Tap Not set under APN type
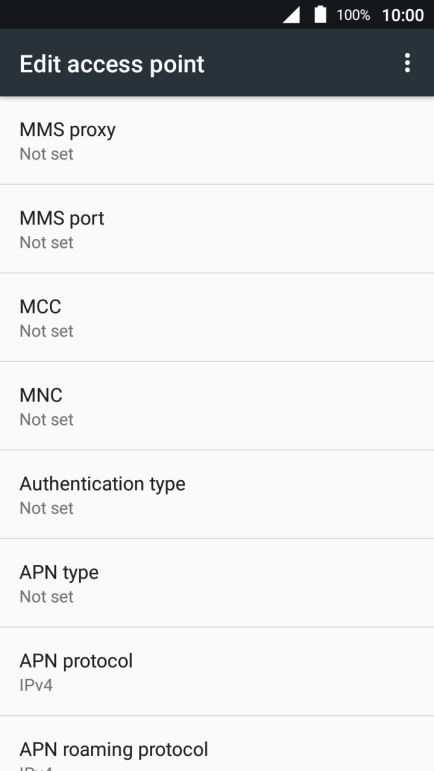Image resolution: width=434 pixels, height=771 pixels. point(46,596)
